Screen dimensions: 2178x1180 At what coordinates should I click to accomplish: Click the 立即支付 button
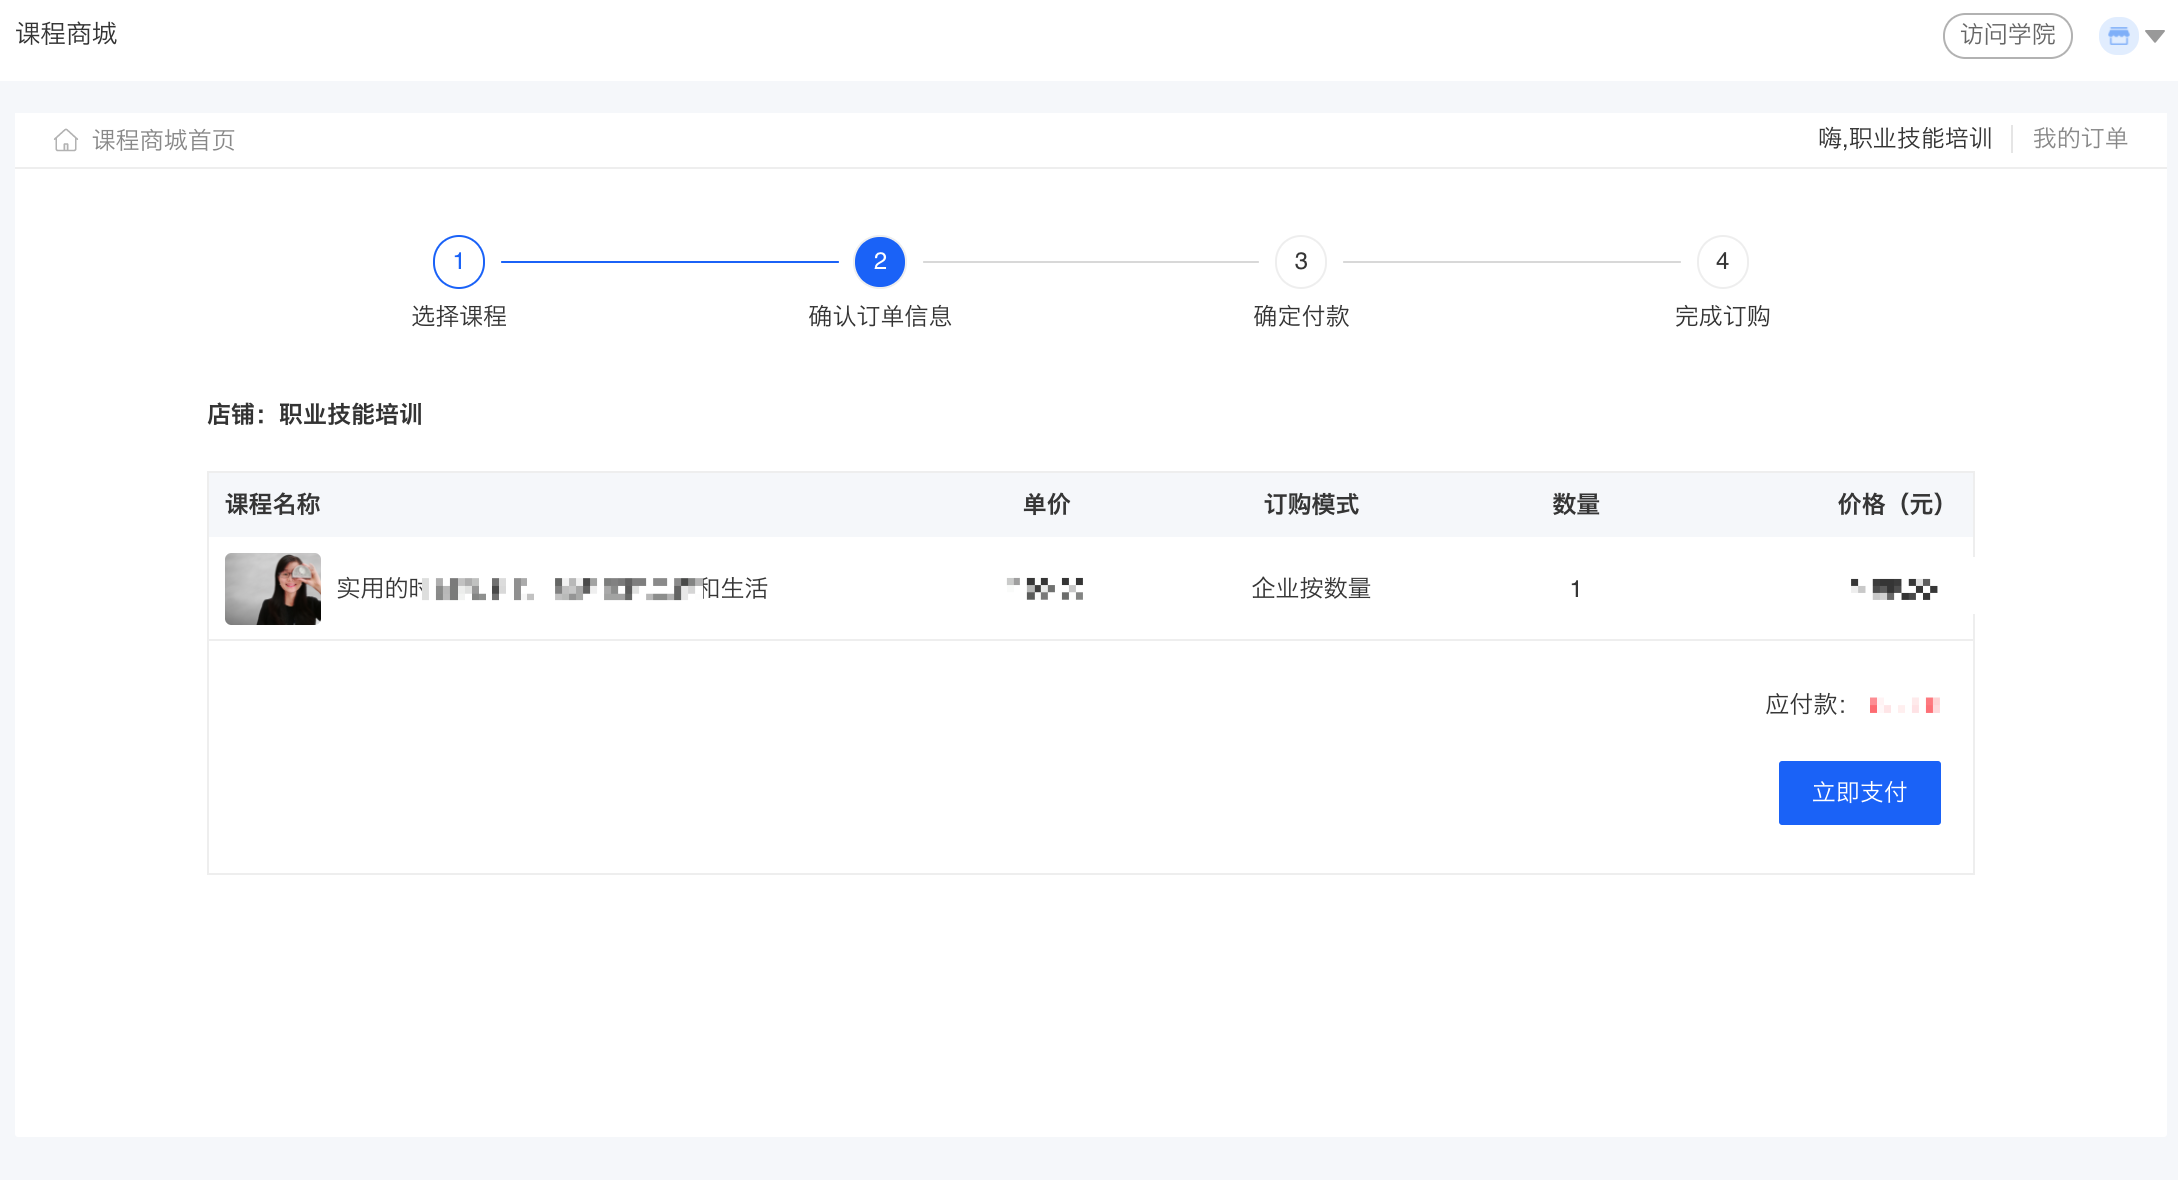coord(1859,793)
